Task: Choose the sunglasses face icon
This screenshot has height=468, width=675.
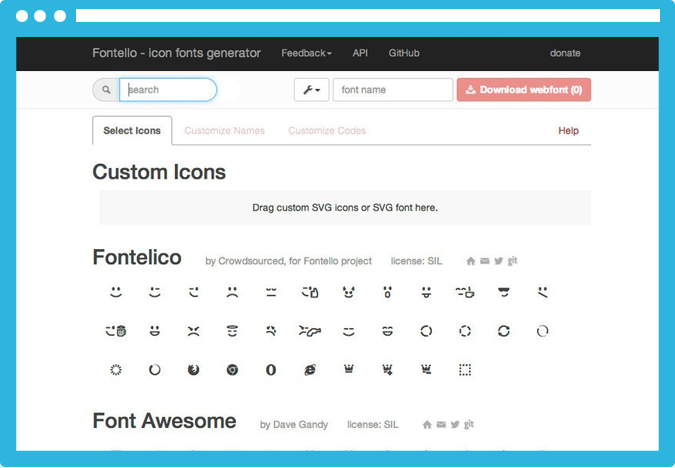Action: point(504,292)
